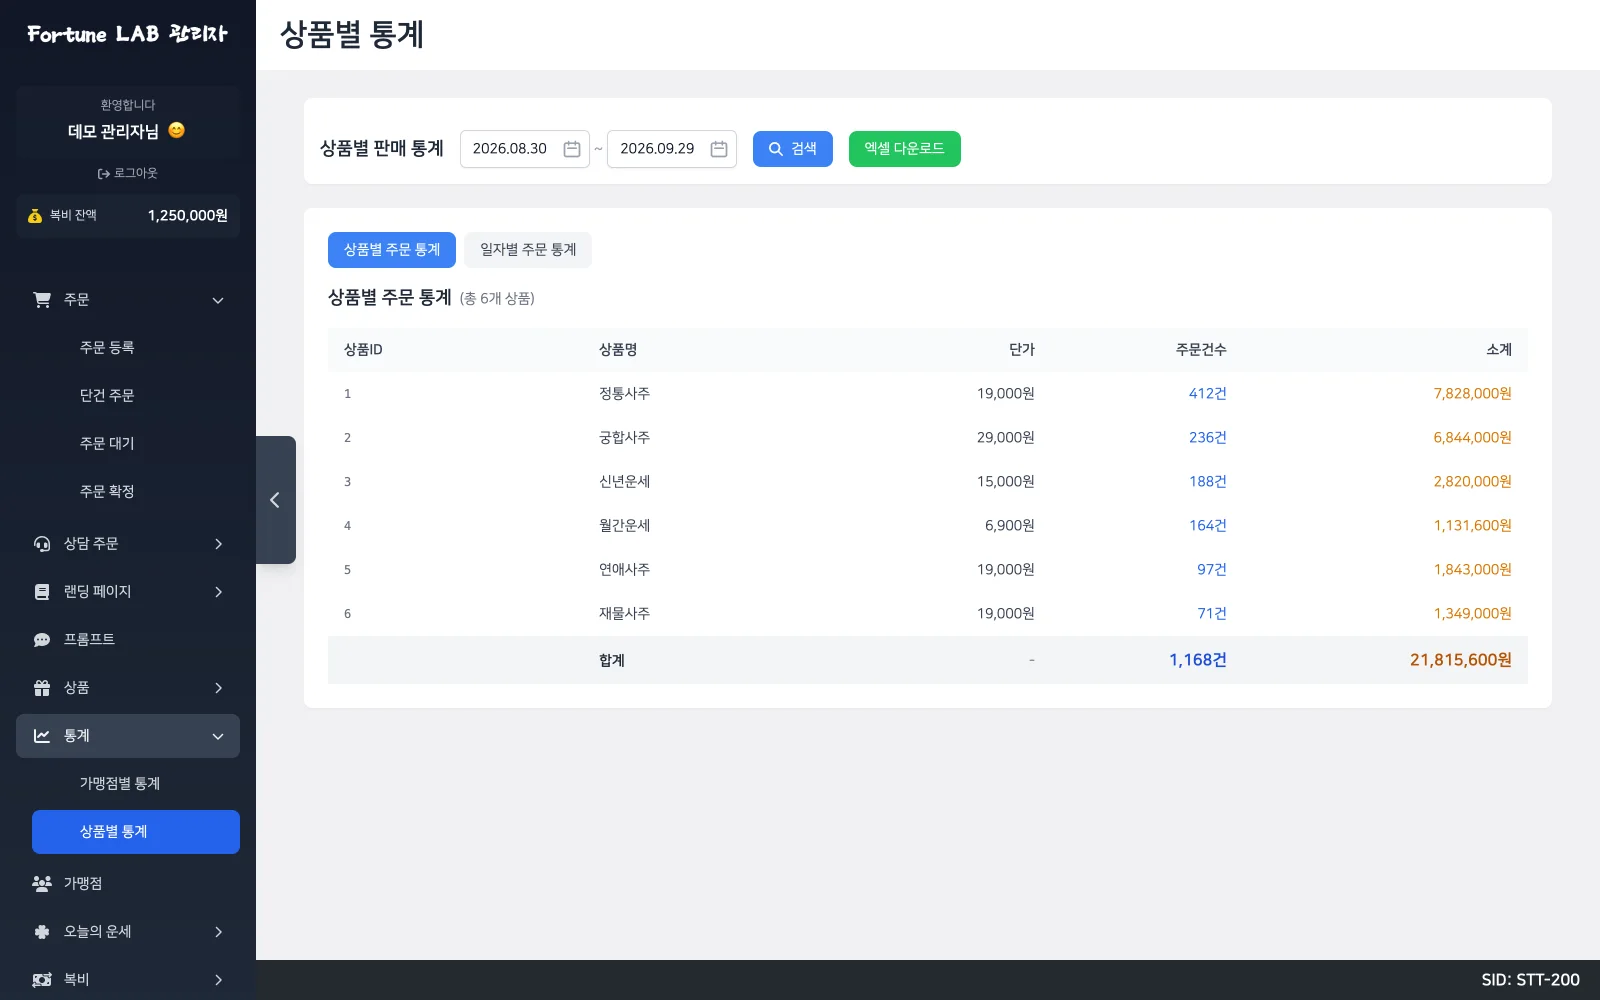Expand the 랜딩 페이지 submenu arrow
Image resolution: width=1600 pixels, height=1000 pixels.
pos(218,592)
